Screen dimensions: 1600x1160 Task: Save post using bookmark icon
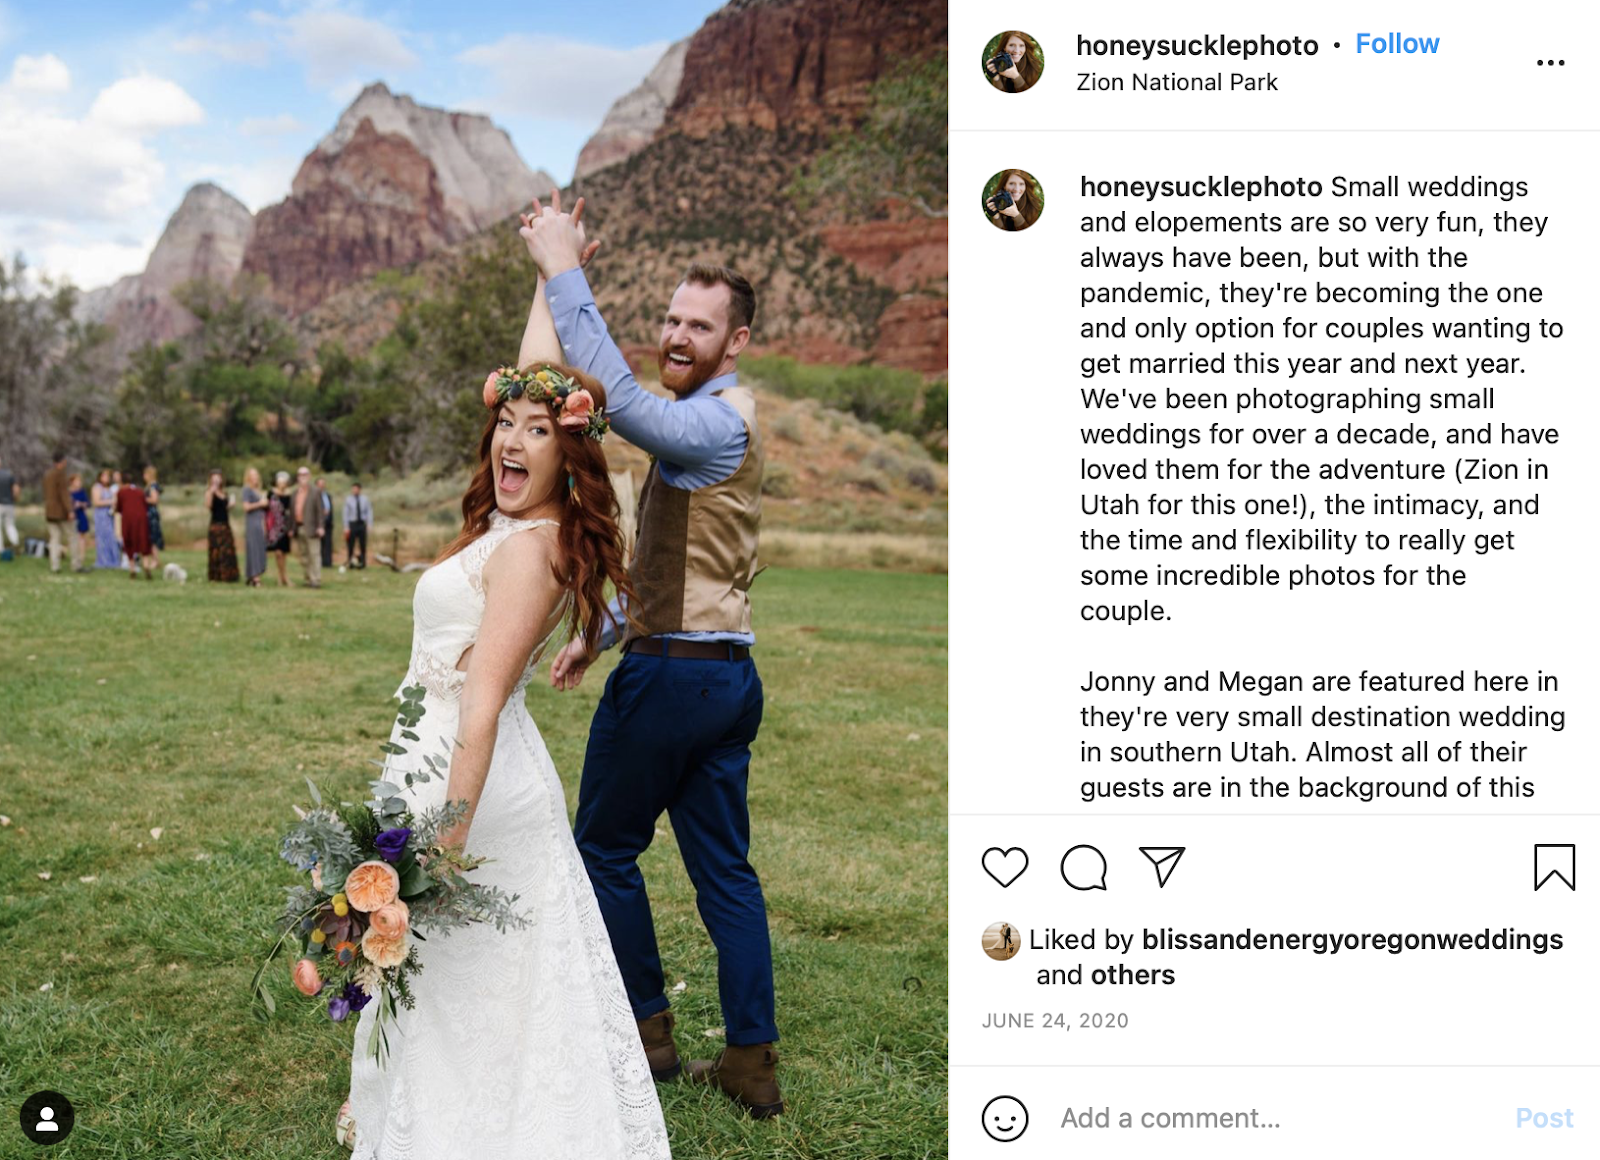(1554, 867)
